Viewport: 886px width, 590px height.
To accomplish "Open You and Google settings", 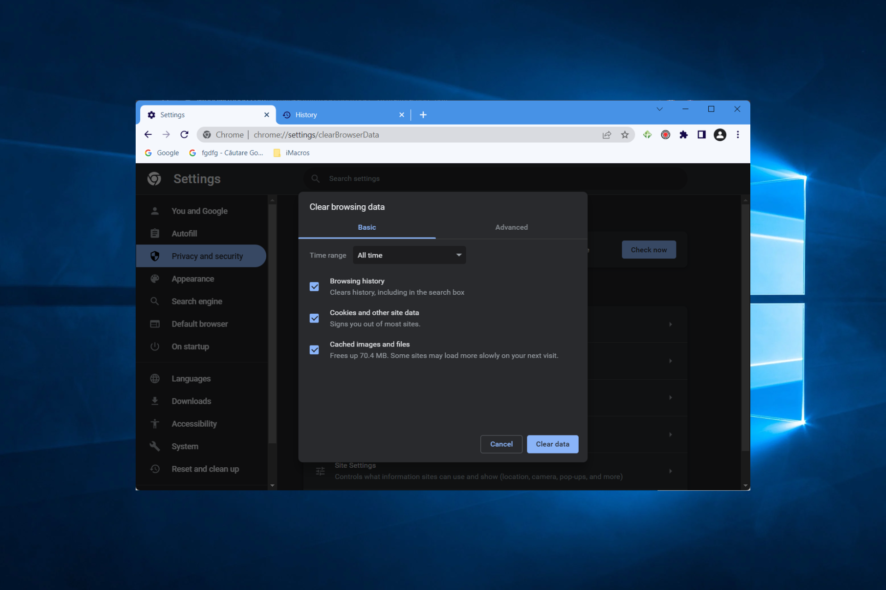I will coord(201,211).
